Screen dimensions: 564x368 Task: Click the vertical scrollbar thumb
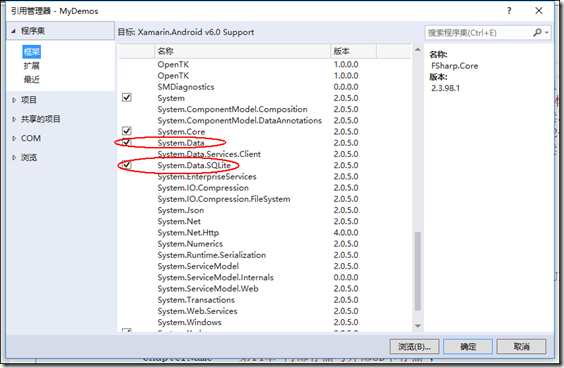418,271
